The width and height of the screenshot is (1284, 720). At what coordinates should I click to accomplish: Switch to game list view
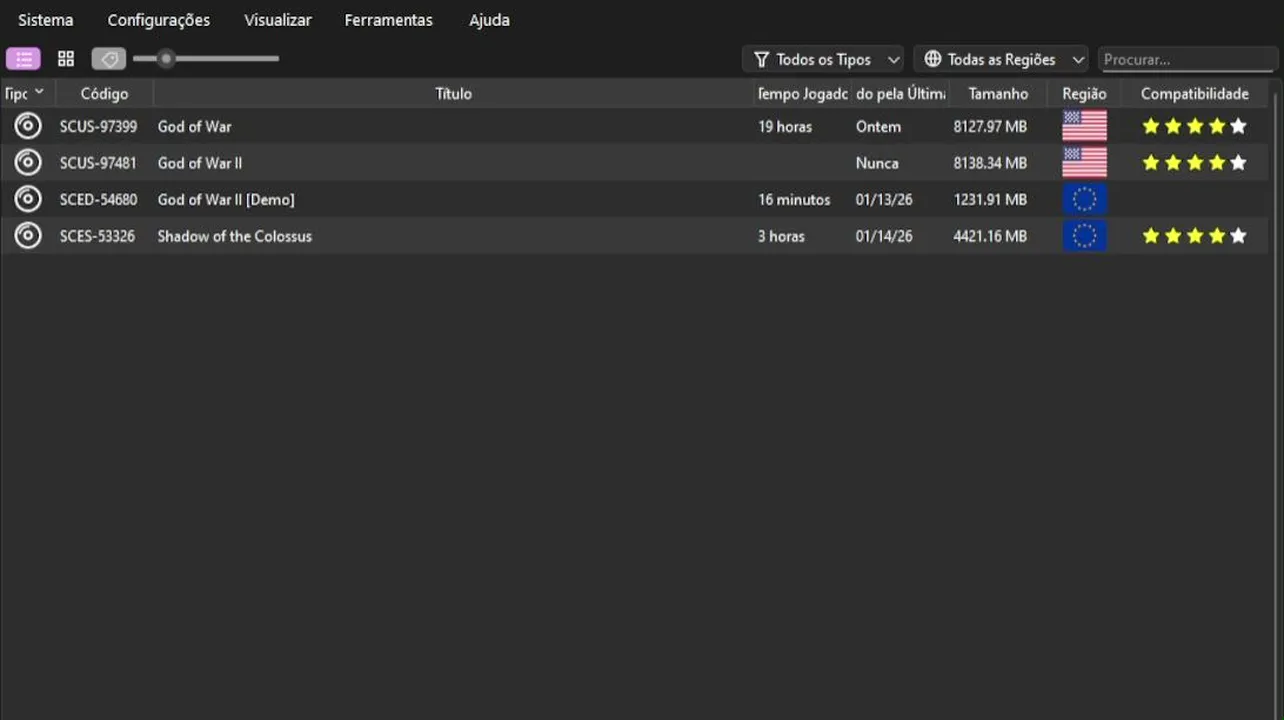(23, 59)
